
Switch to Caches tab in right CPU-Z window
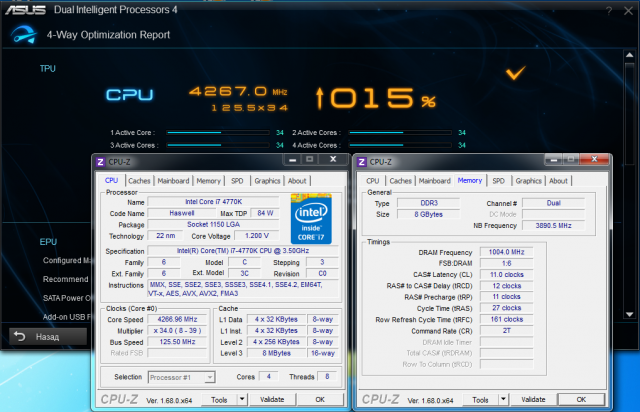point(400,181)
